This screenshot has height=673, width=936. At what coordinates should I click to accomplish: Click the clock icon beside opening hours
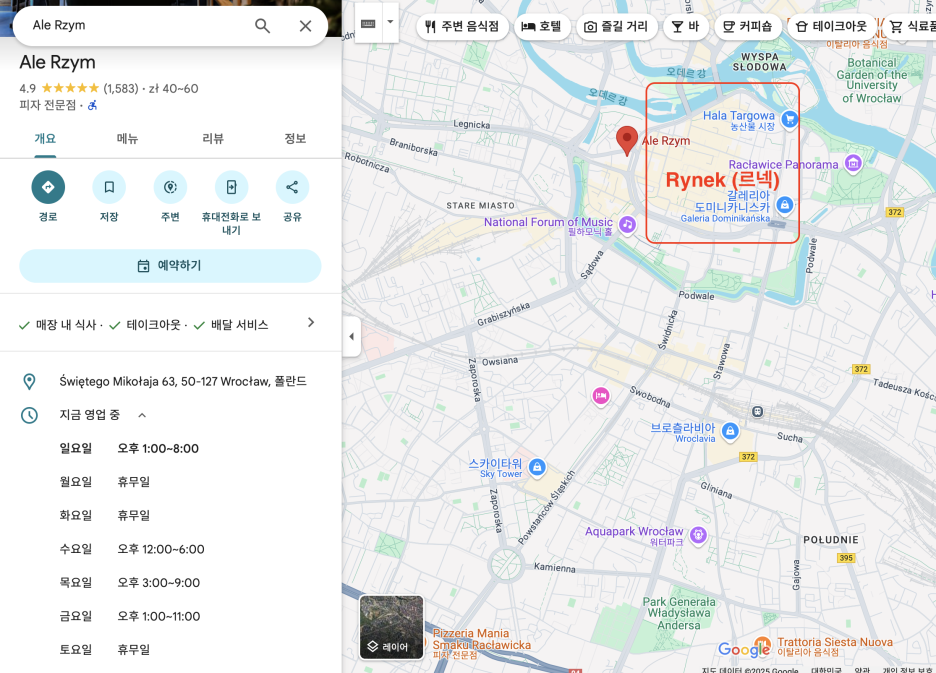click(29, 415)
